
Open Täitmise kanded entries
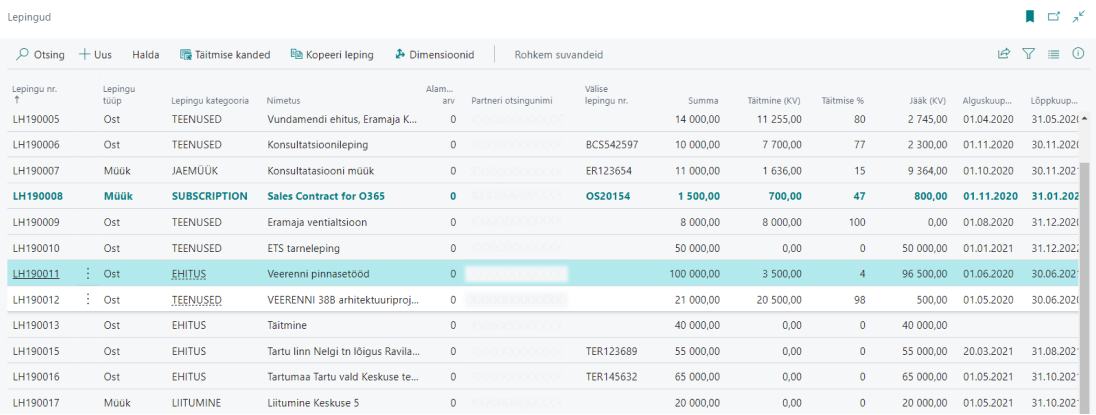[225, 54]
